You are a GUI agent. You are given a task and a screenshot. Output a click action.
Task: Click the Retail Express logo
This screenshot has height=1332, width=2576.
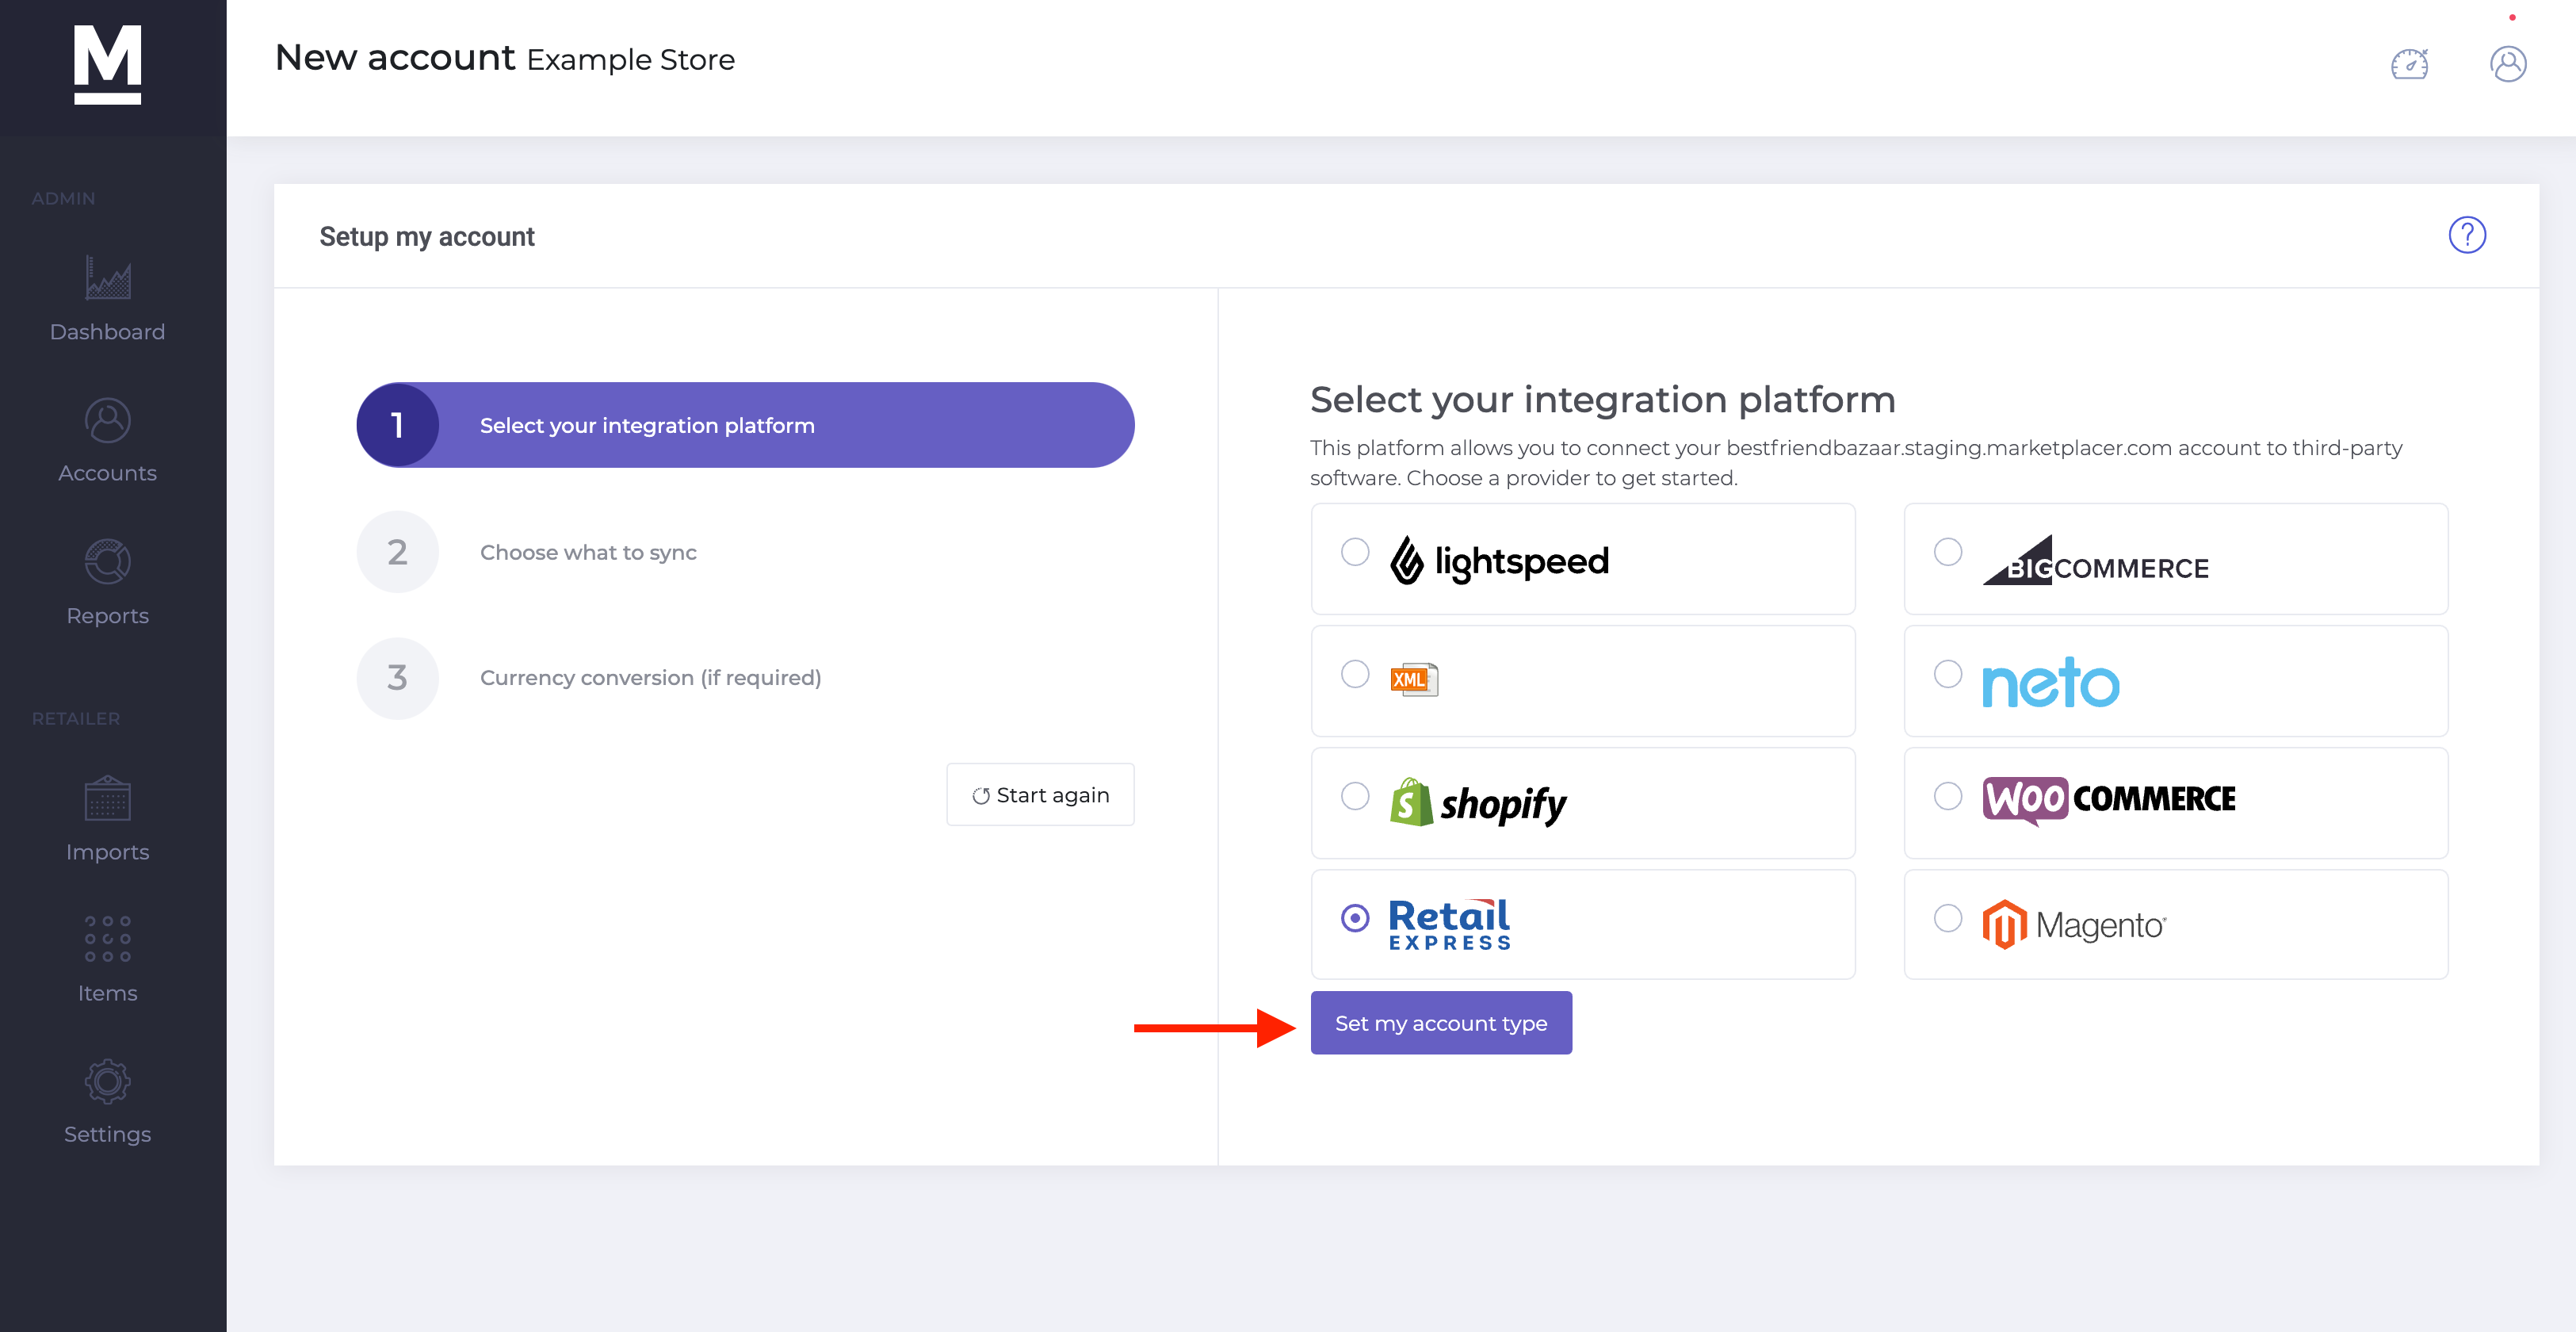click(x=1450, y=924)
